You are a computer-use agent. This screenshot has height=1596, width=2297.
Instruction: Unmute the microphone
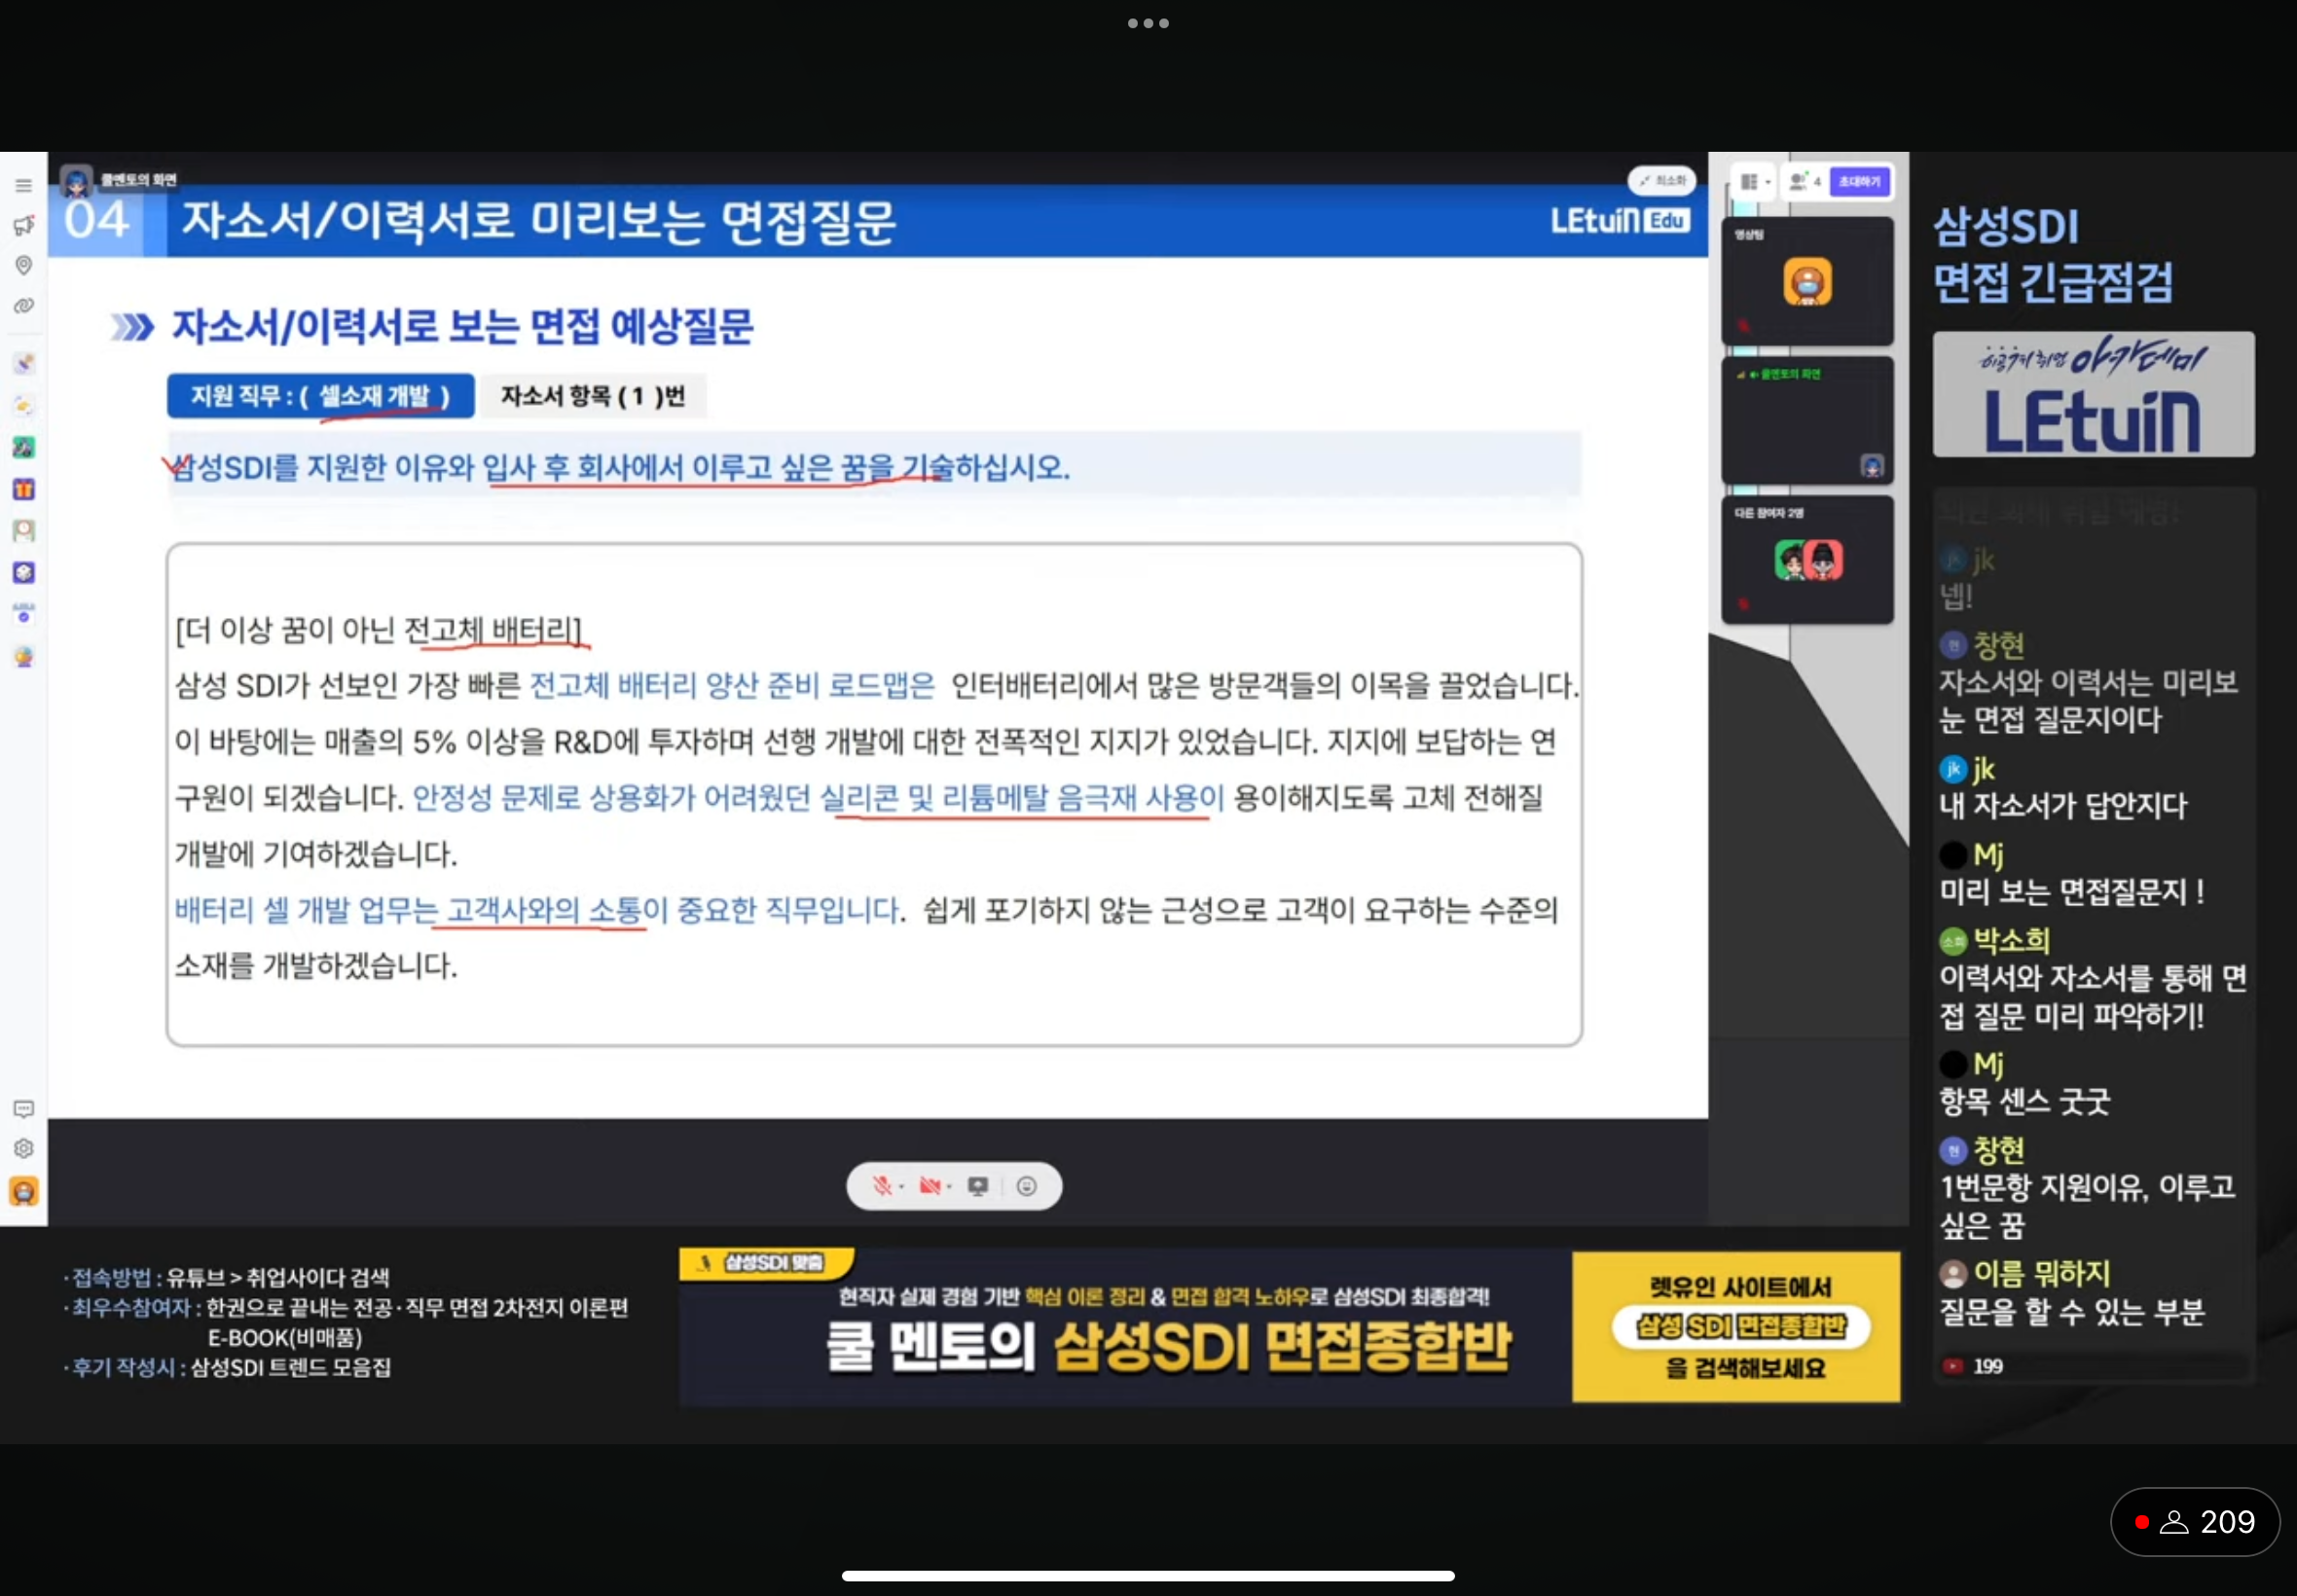[881, 1186]
